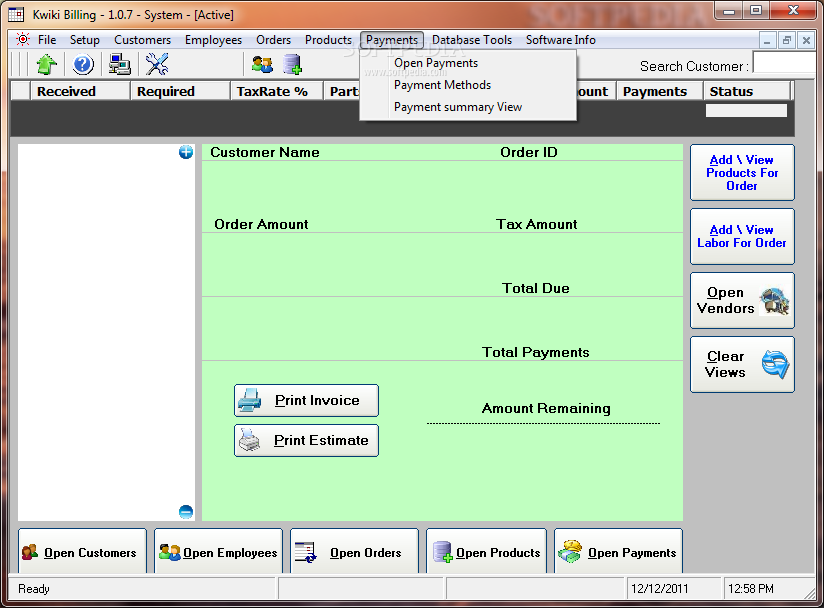Click Add \ View Labor For Order
The width and height of the screenshot is (824, 608).
coord(742,236)
